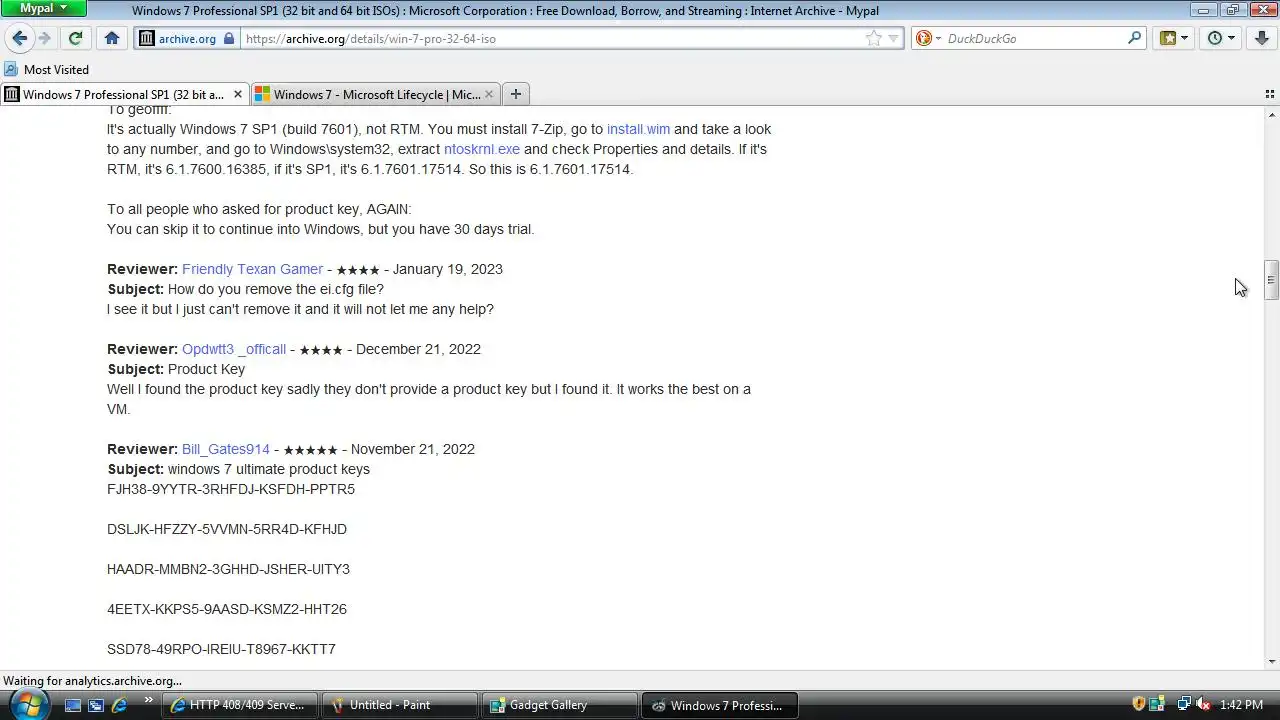The width and height of the screenshot is (1280, 720).
Task: Open a new tab with plus button
Action: point(516,94)
